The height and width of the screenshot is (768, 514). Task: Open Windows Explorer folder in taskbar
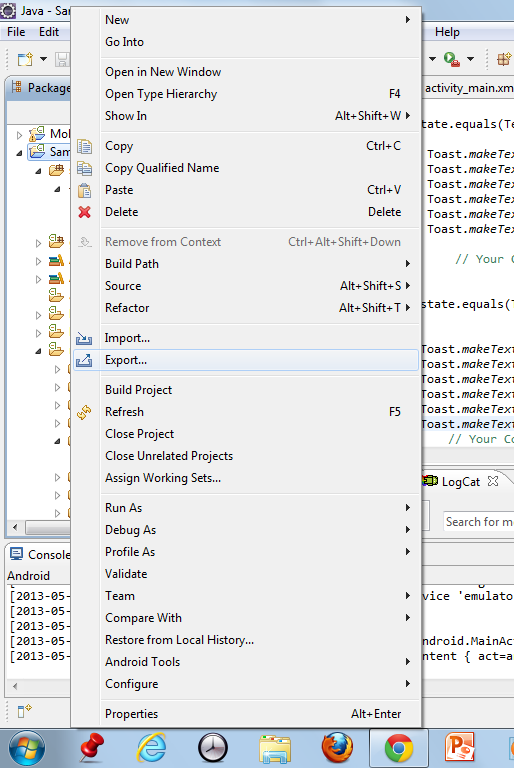(x=275, y=749)
